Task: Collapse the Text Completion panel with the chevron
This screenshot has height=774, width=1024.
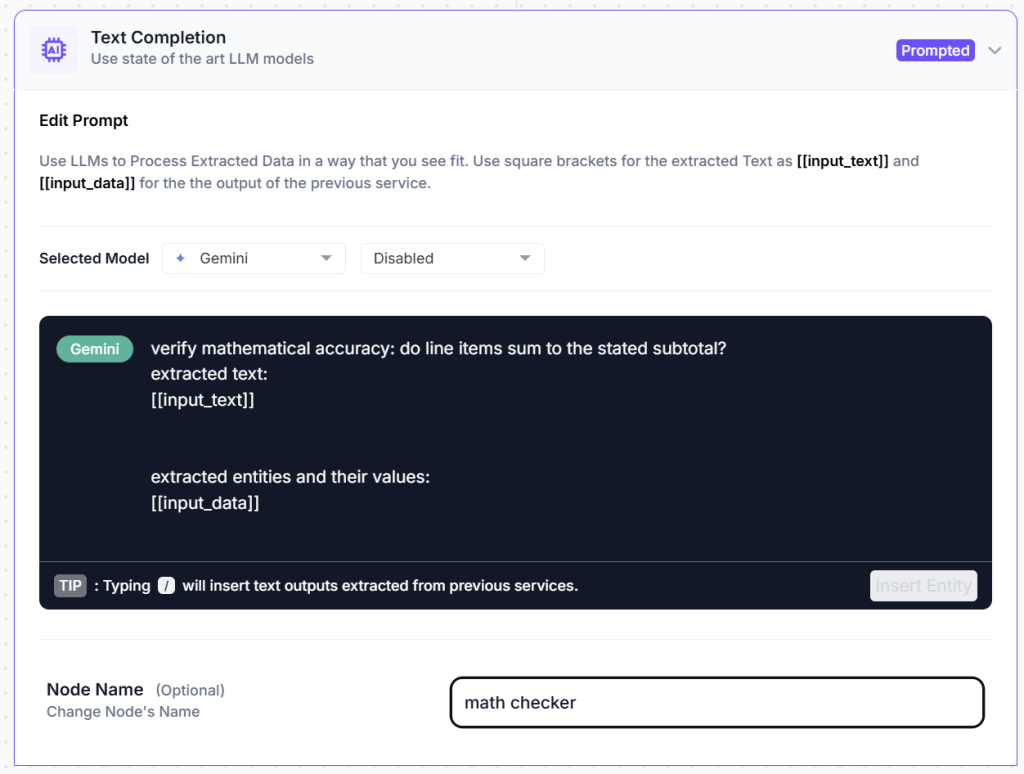Action: pyautogui.click(x=994, y=51)
